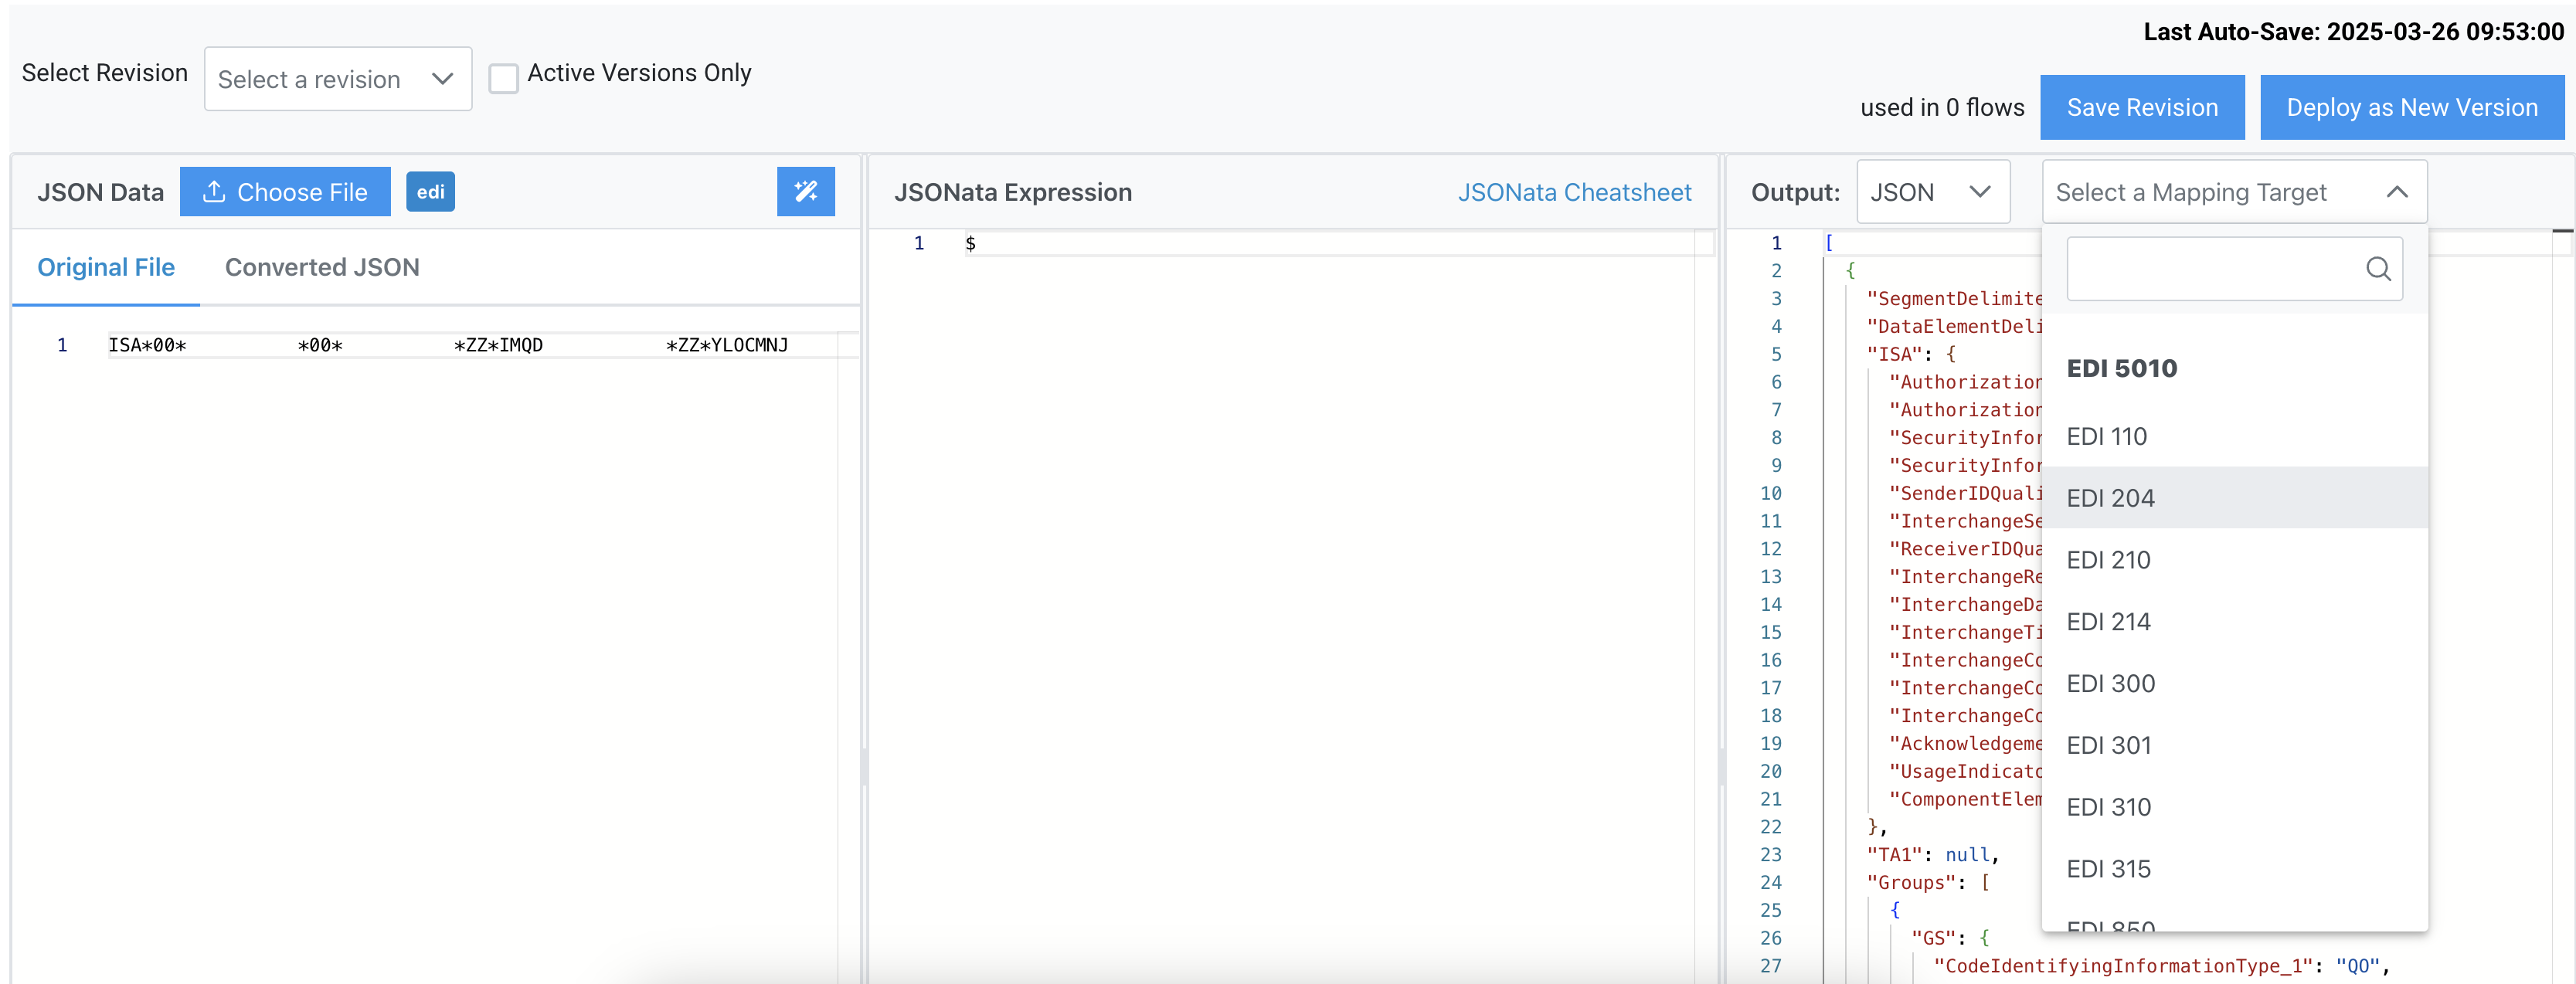Switch to the Converted JSON tab
The height and width of the screenshot is (984, 2576).
tap(321, 267)
